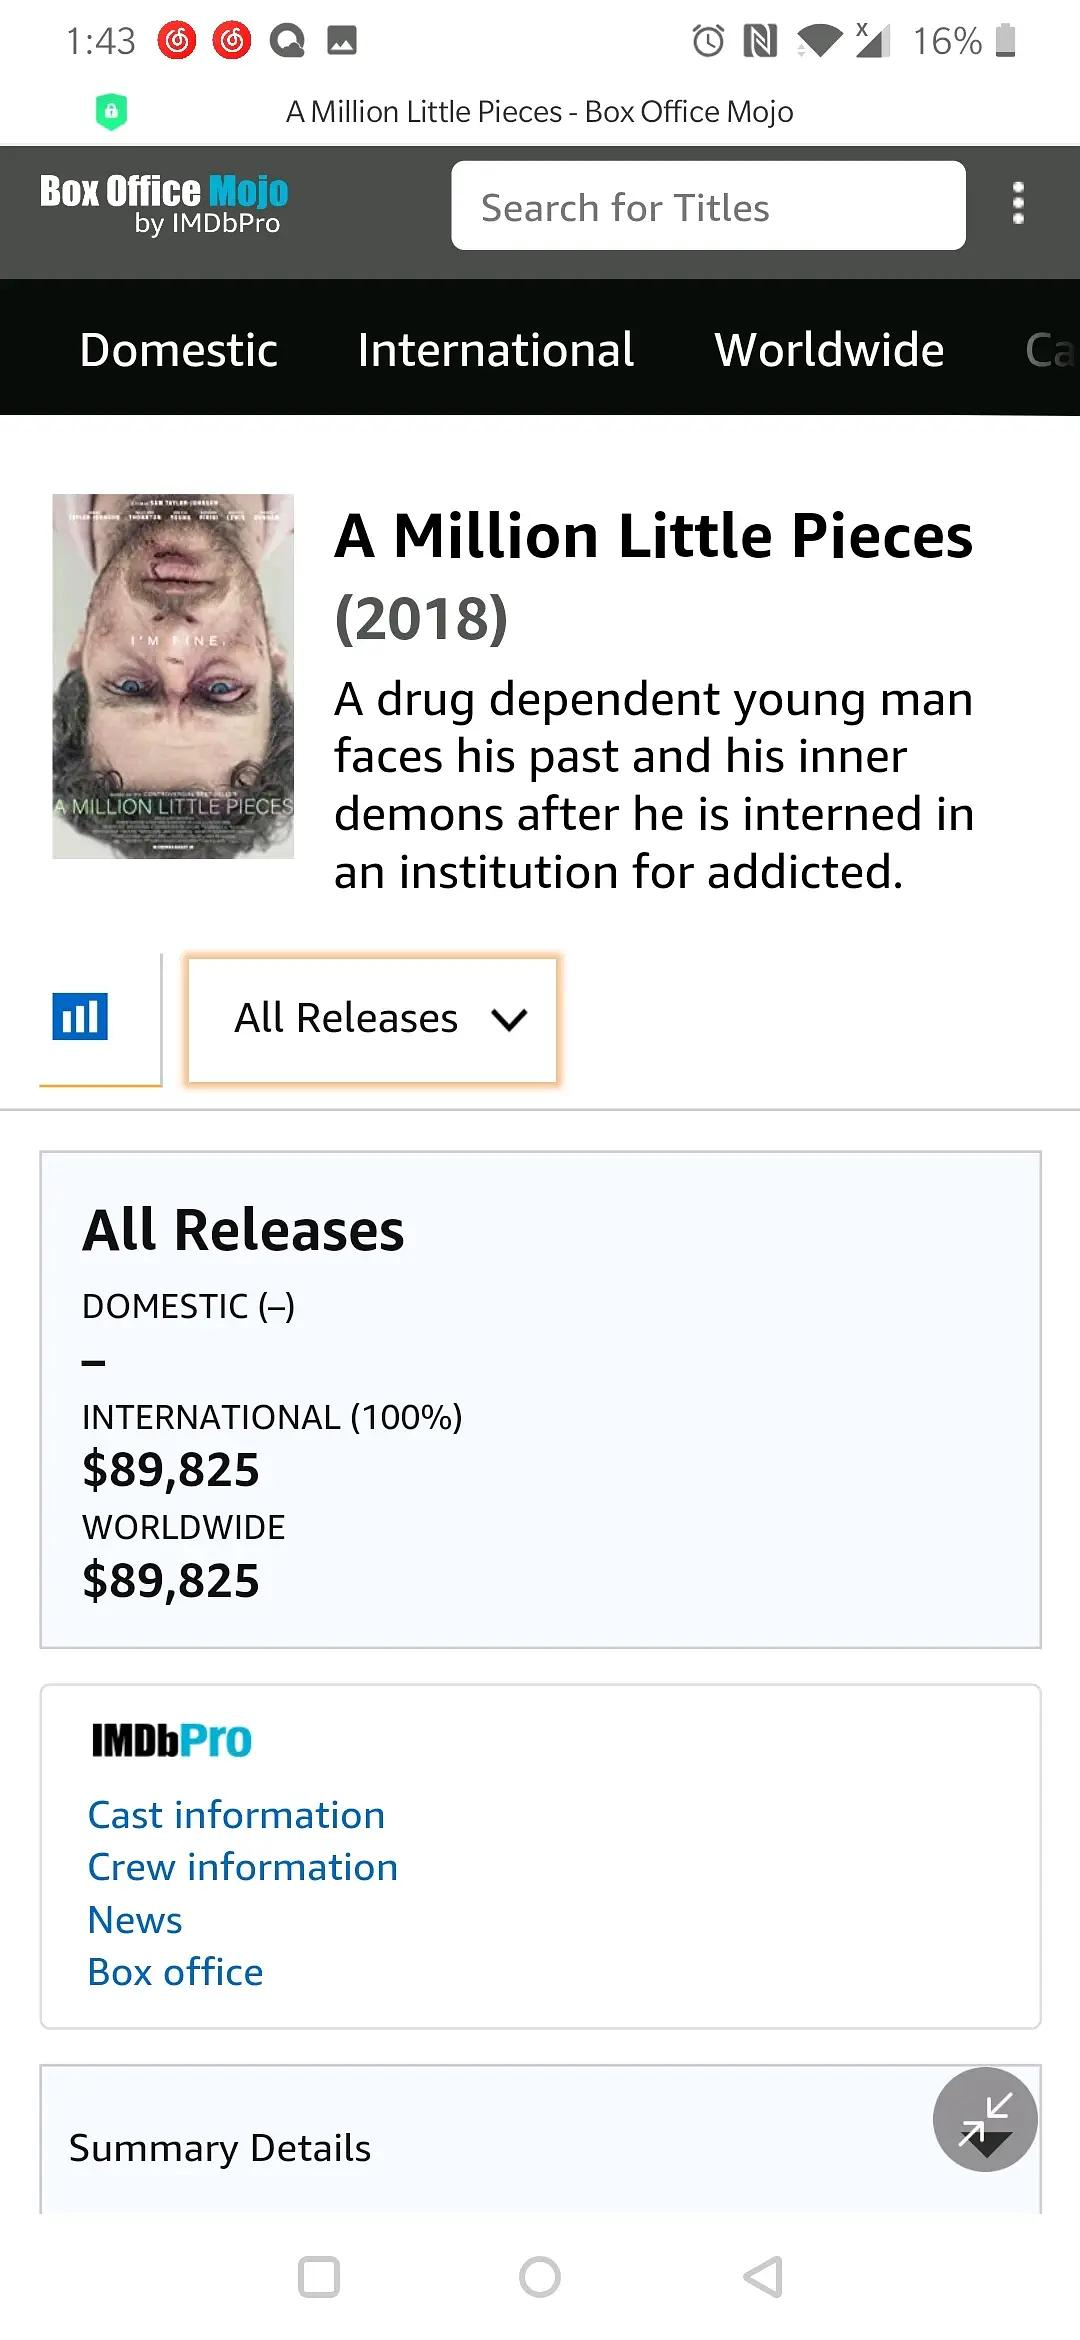The width and height of the screenshot is (1080, 2340).
Task: Go to the Worldwide tab
Action: (x=829, y=350)
